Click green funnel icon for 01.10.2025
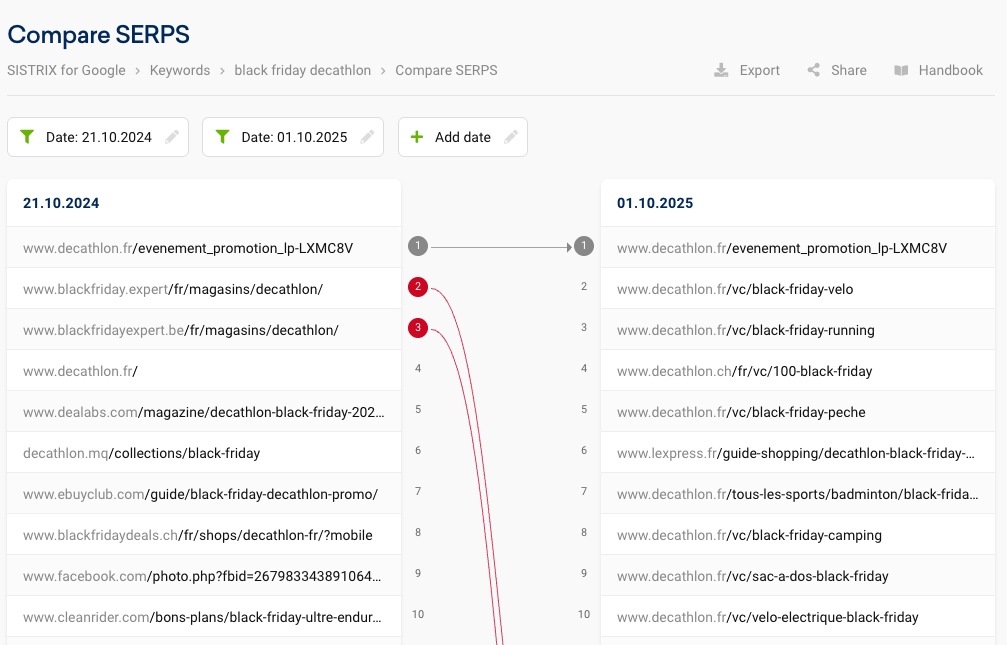1007x645 pixels. tap(223, 137)
